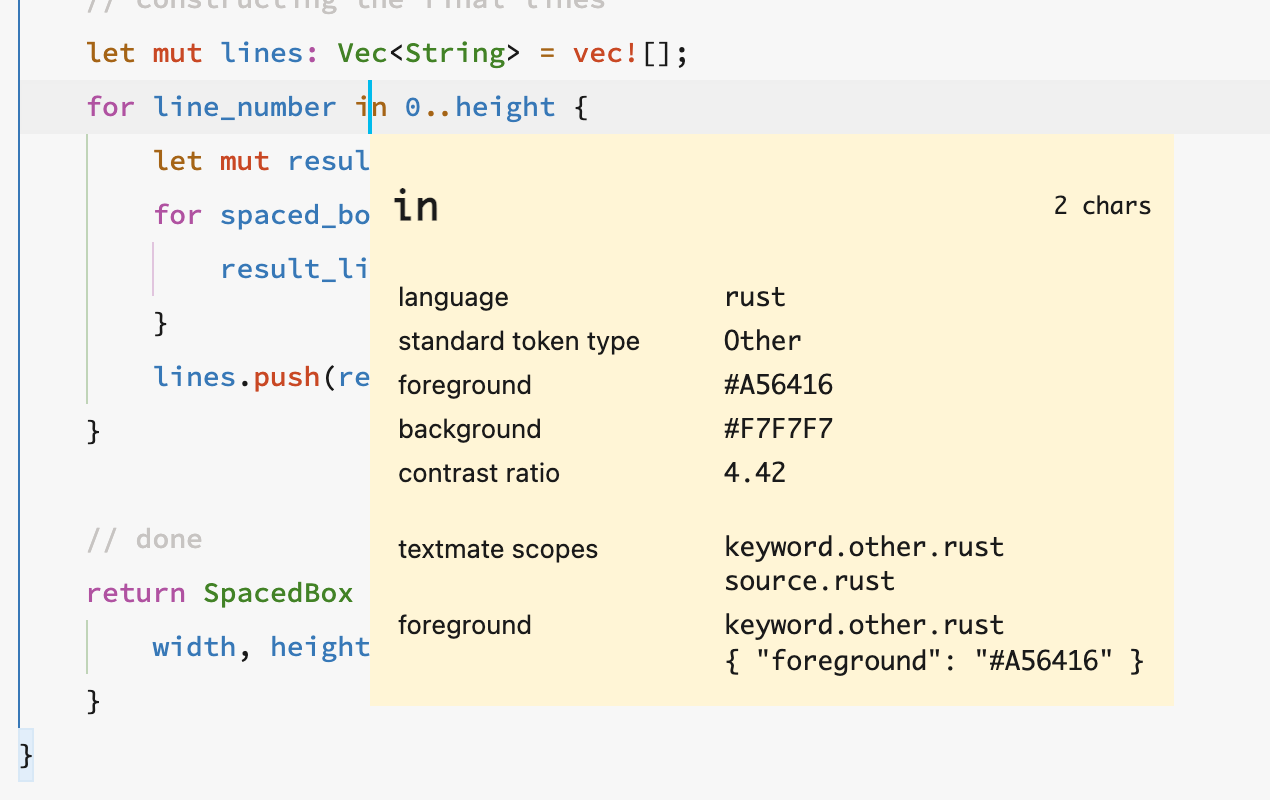Click the vec! macro in the code
The width and height of the screenshot is (1270, 800).
pos(602,52)
